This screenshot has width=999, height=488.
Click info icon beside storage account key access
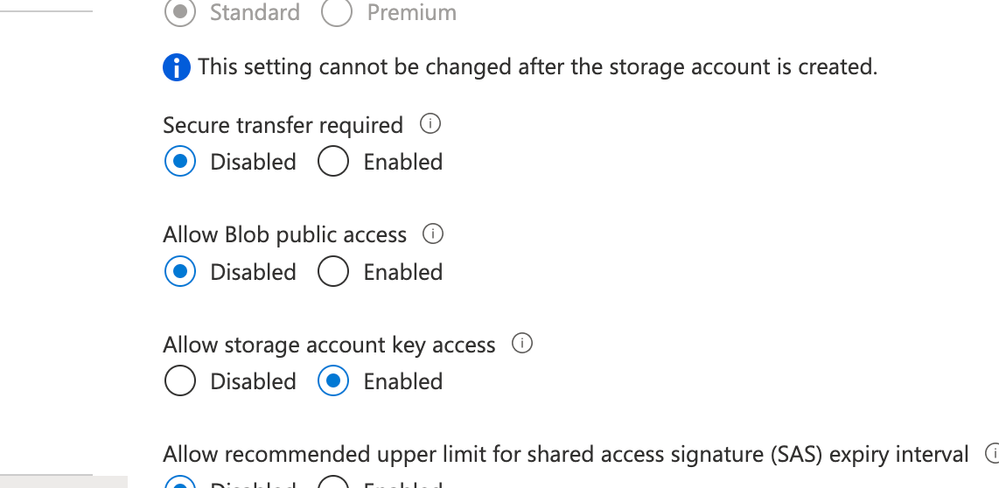point(522,344)
